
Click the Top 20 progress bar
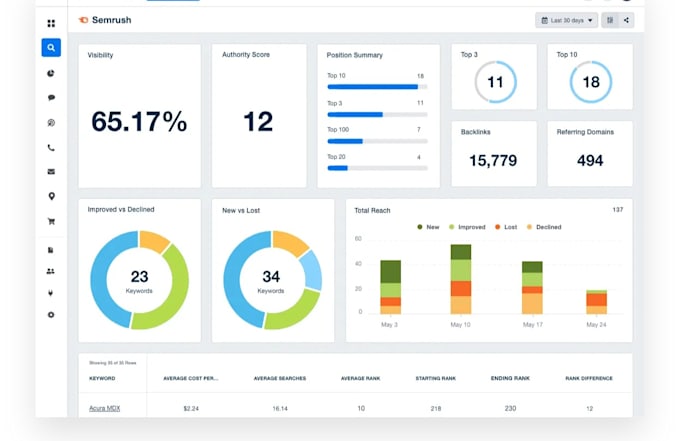tap(377, 168)
